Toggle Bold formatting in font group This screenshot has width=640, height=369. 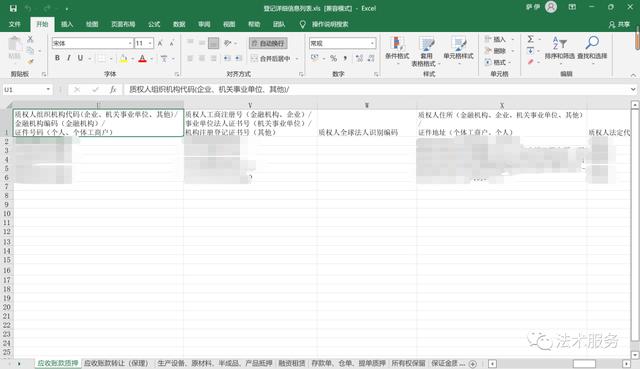pyautogui.click(x=57, y=58)
